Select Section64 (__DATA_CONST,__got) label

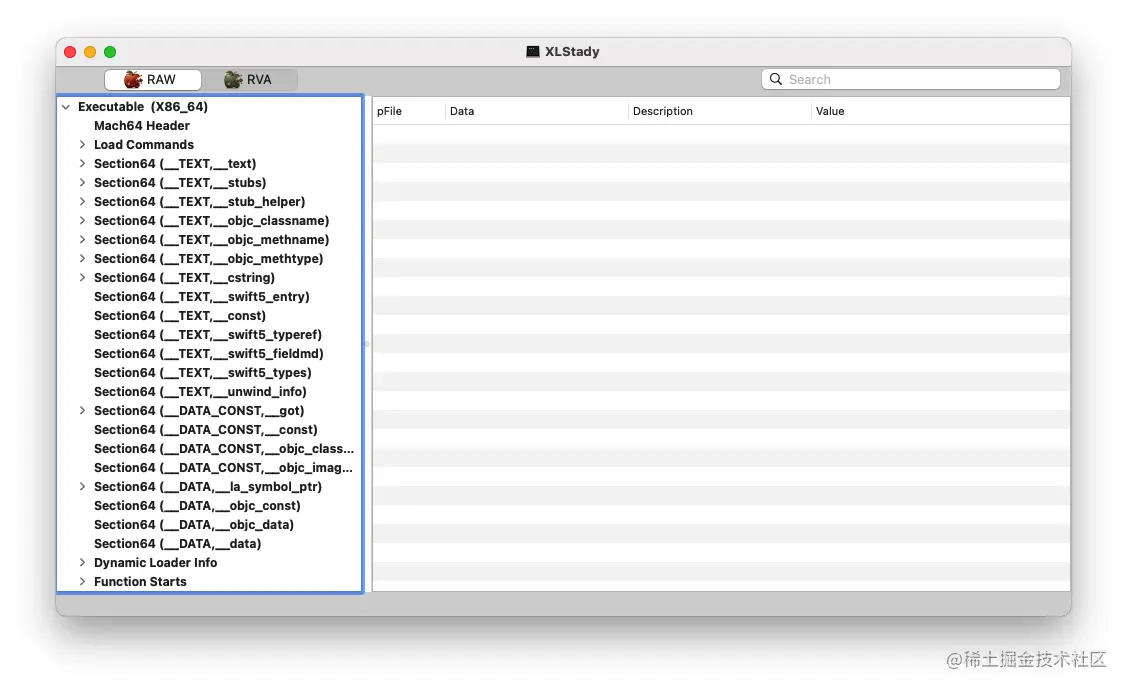pyautogui.click(x=199, y=411)
